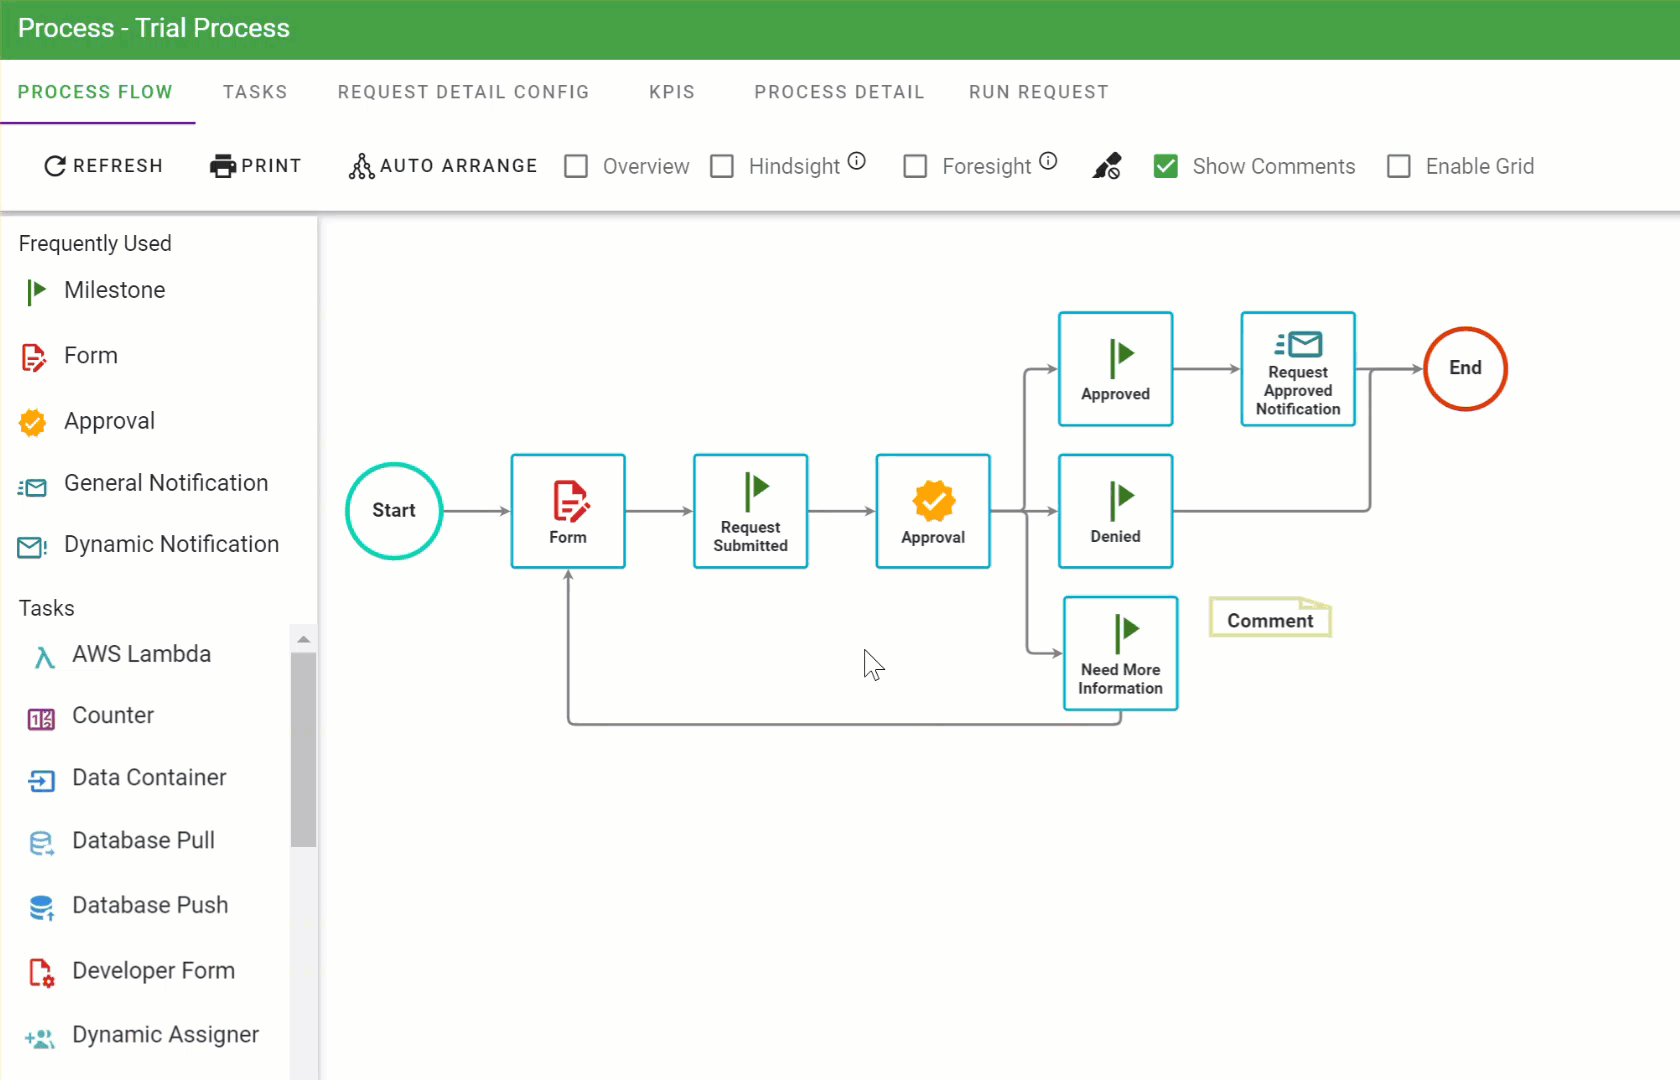Image resolution: width=1680 pixels, height=1080 pixels.
Task: Select the Approval node in the flow
Action: coord(933,511)
